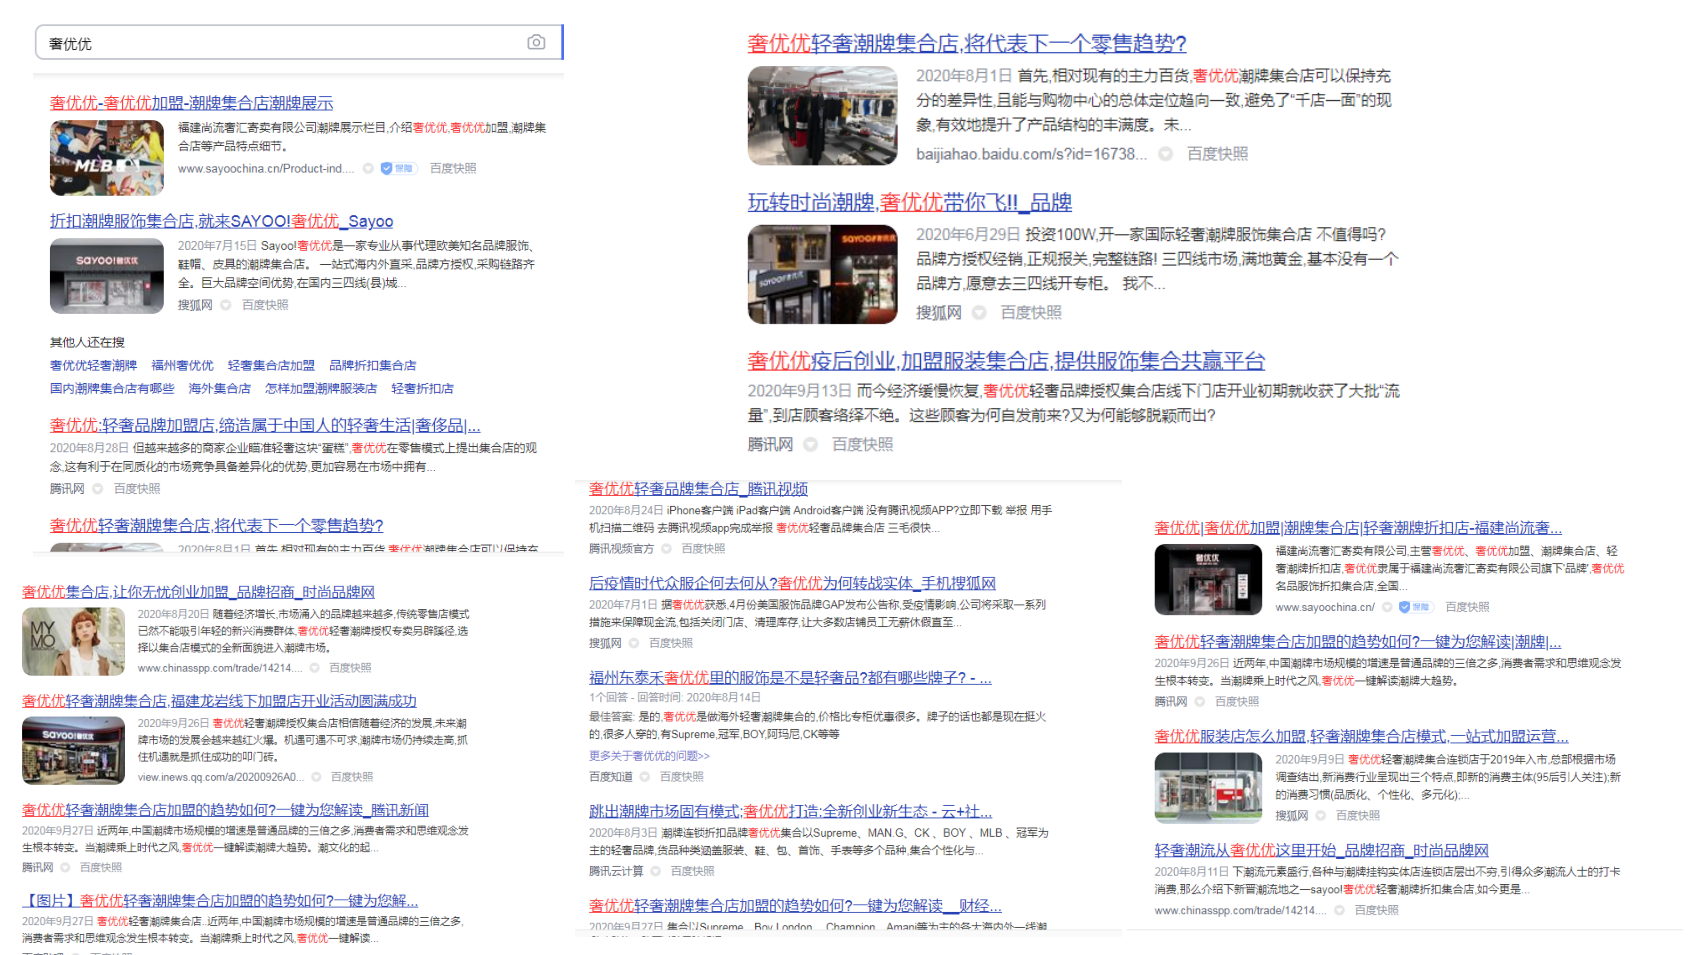Select related search 福州奢优优

(x=182, y=365)
